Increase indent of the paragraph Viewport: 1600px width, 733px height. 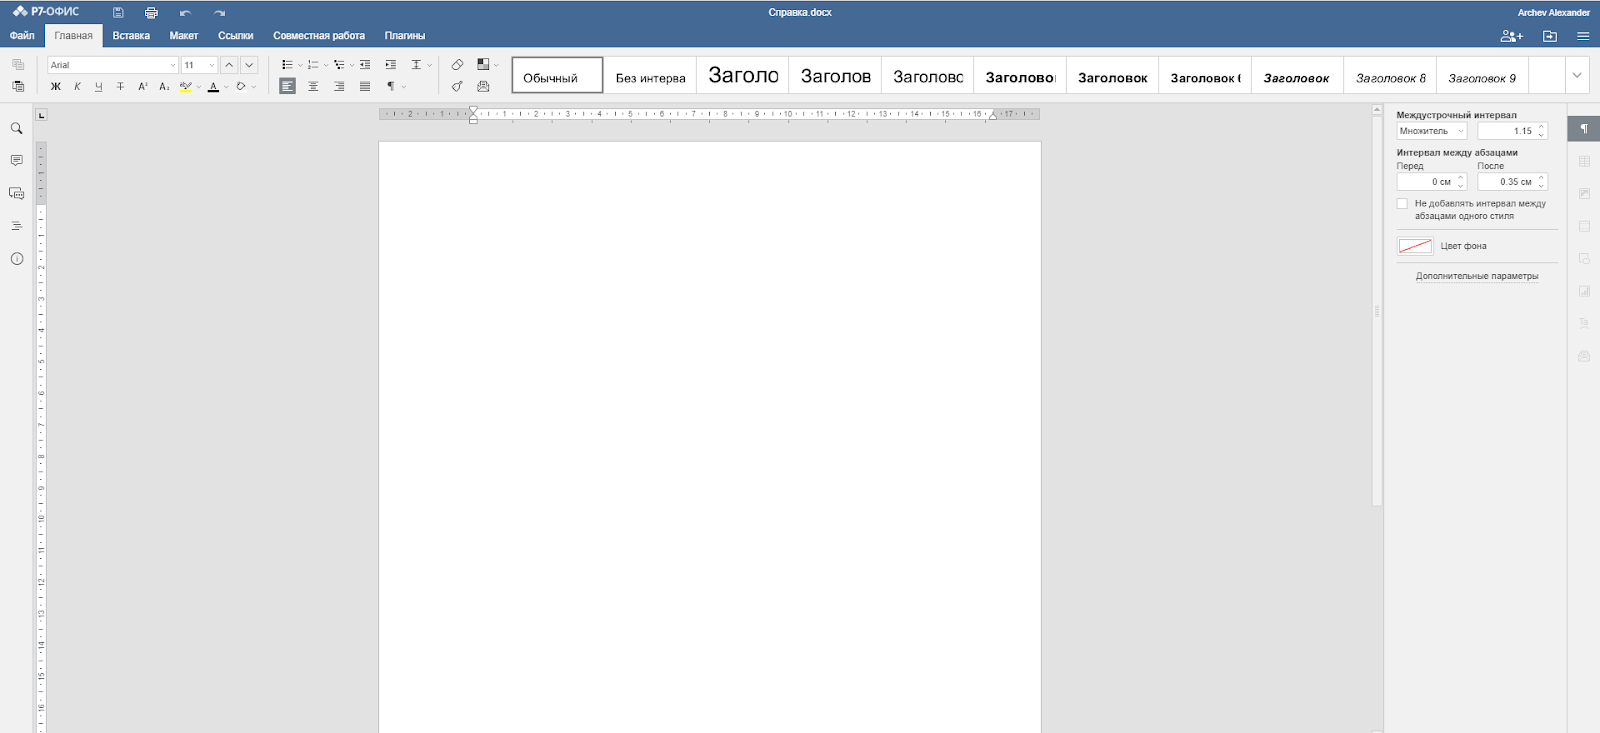390,65
